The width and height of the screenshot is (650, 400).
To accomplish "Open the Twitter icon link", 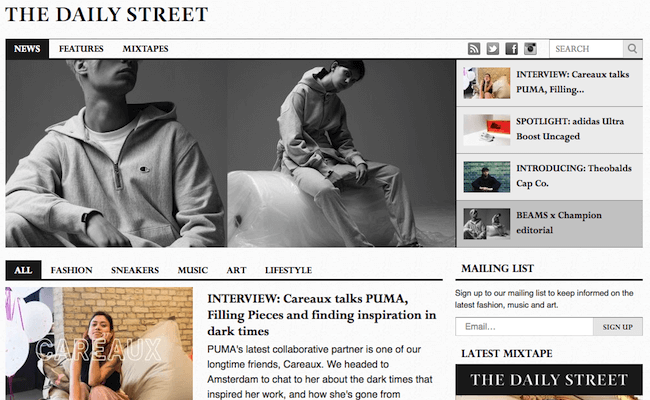I will pos(492,48).
